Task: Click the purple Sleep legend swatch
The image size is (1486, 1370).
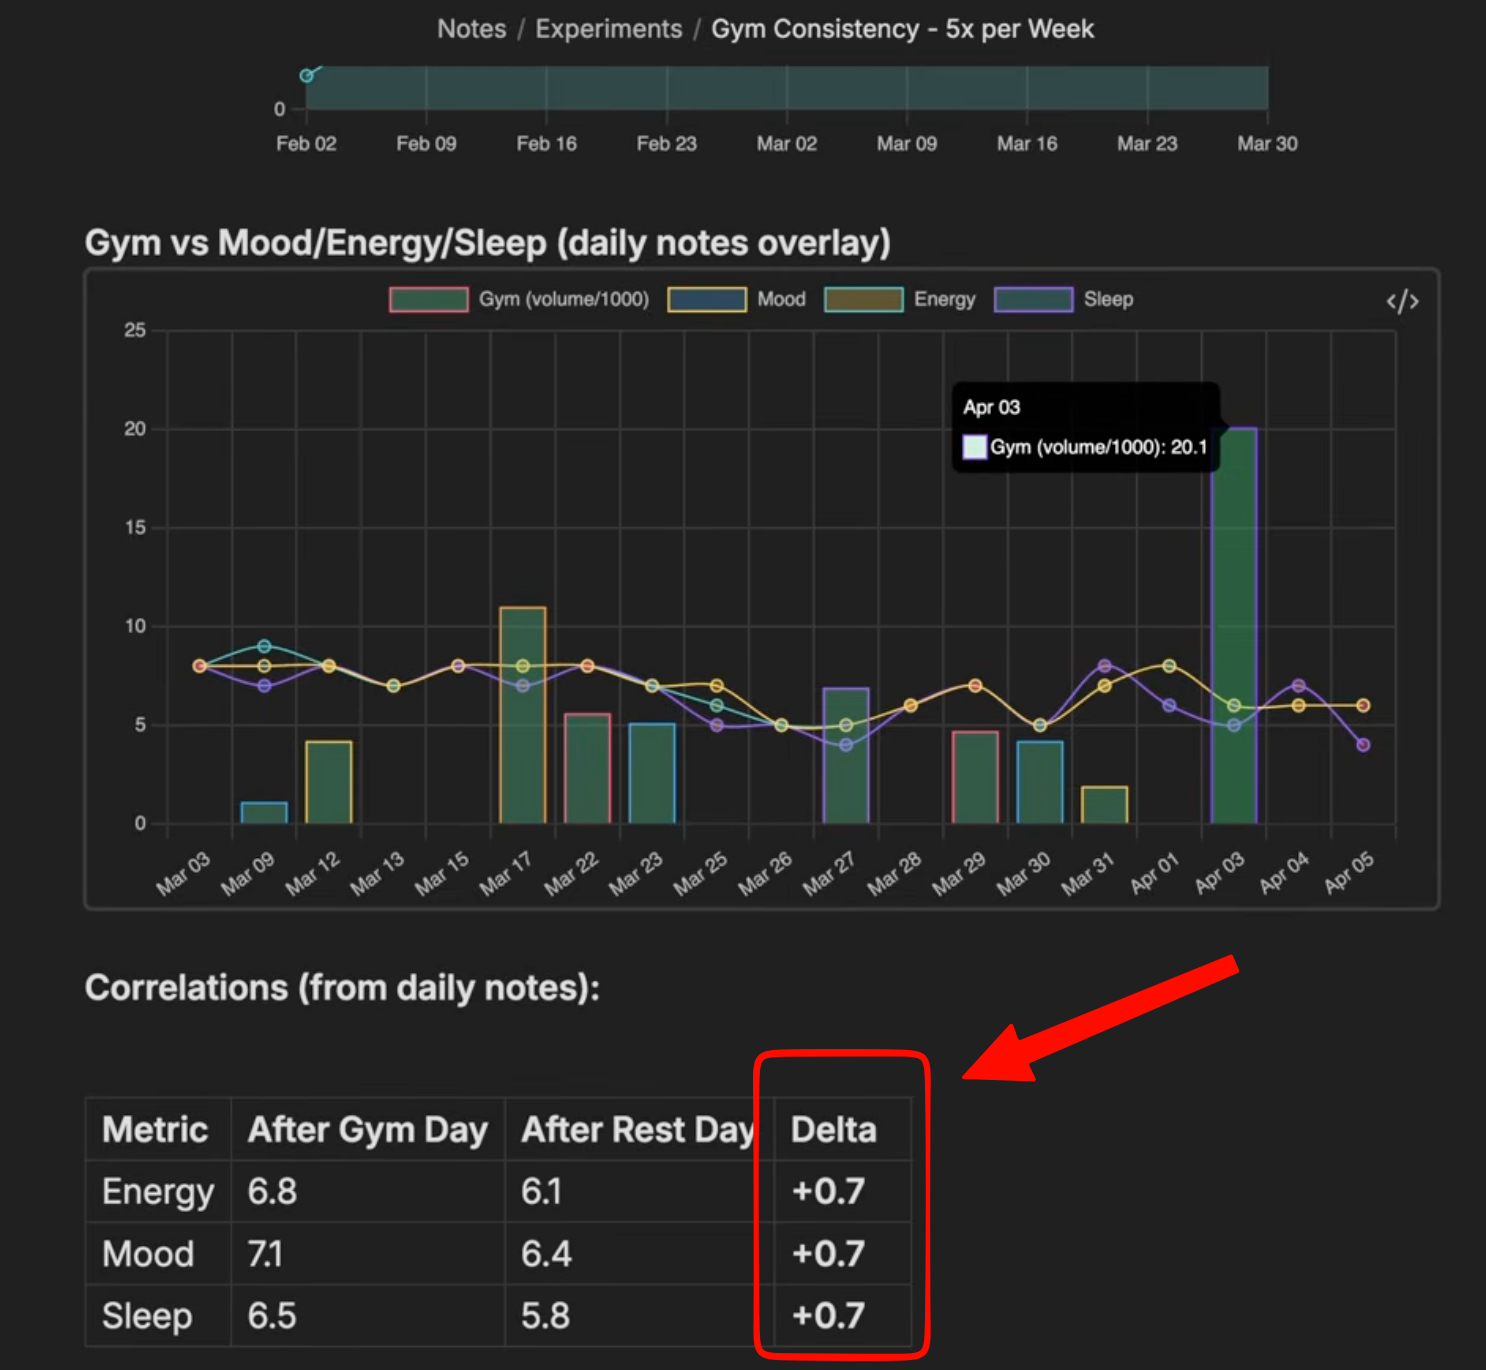Action: point(1033,299)
